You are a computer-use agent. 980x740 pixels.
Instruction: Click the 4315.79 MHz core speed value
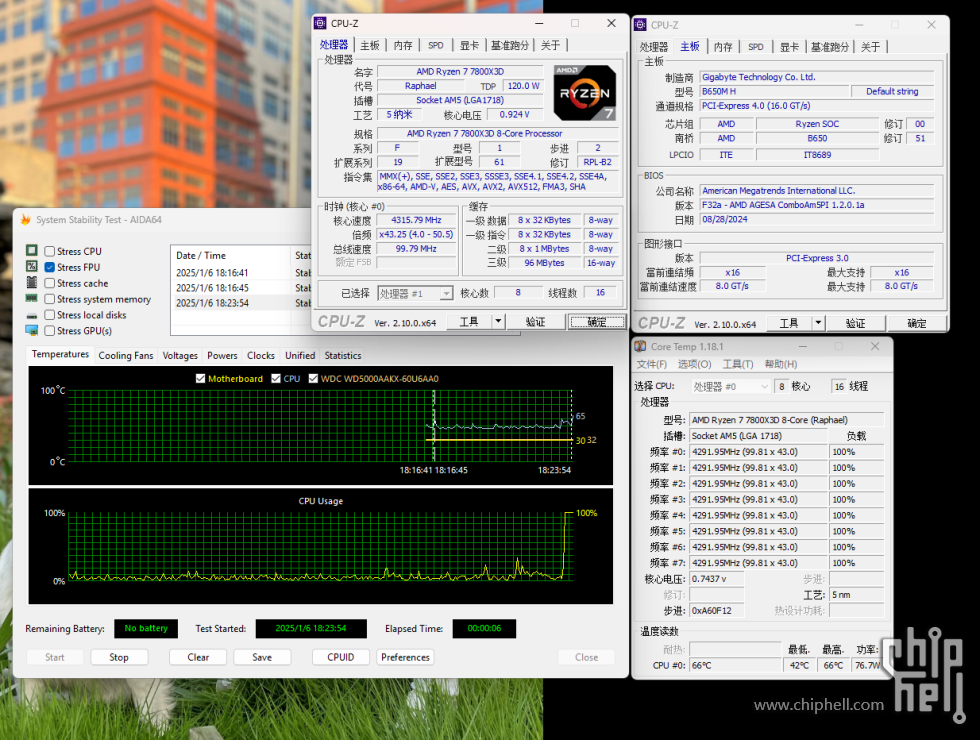pos(416,220)
